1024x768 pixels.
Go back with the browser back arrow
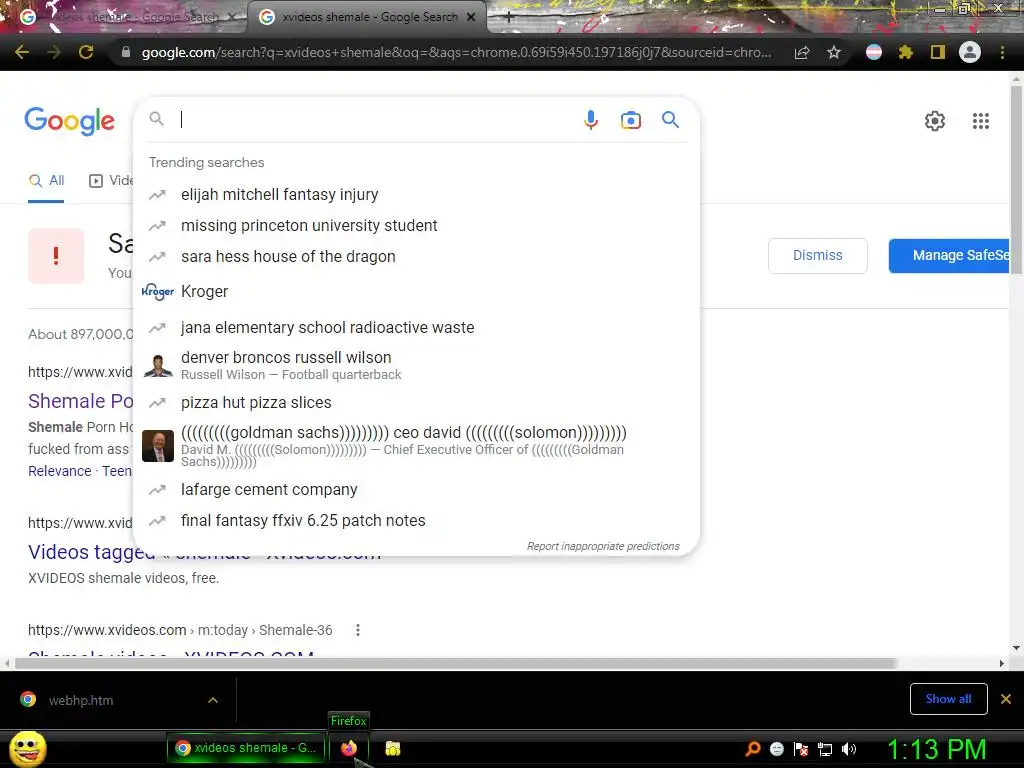(22, 52)
